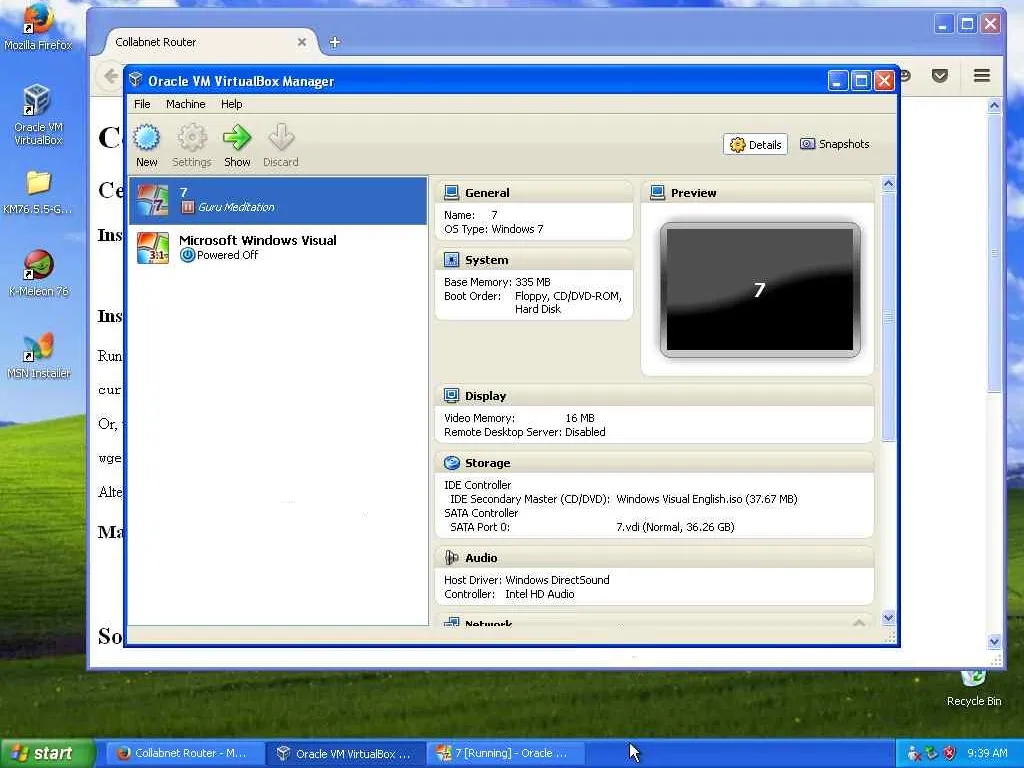Select the Microsoft Windows Visual VM
Screen dimensions: 1024x768
pos(278,248)
